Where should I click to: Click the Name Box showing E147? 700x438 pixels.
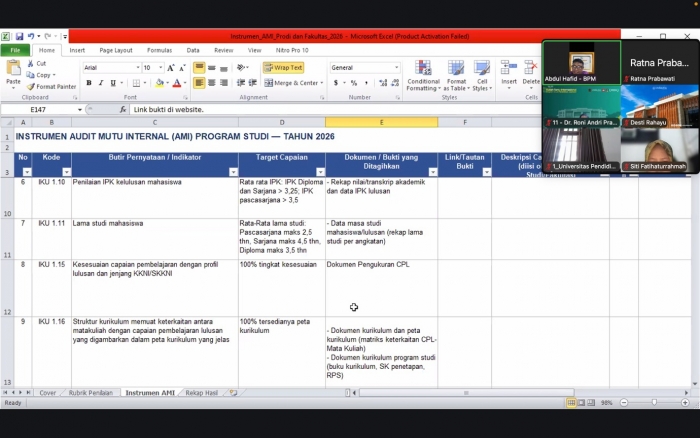pyautogui.click(x=42, y=109)
